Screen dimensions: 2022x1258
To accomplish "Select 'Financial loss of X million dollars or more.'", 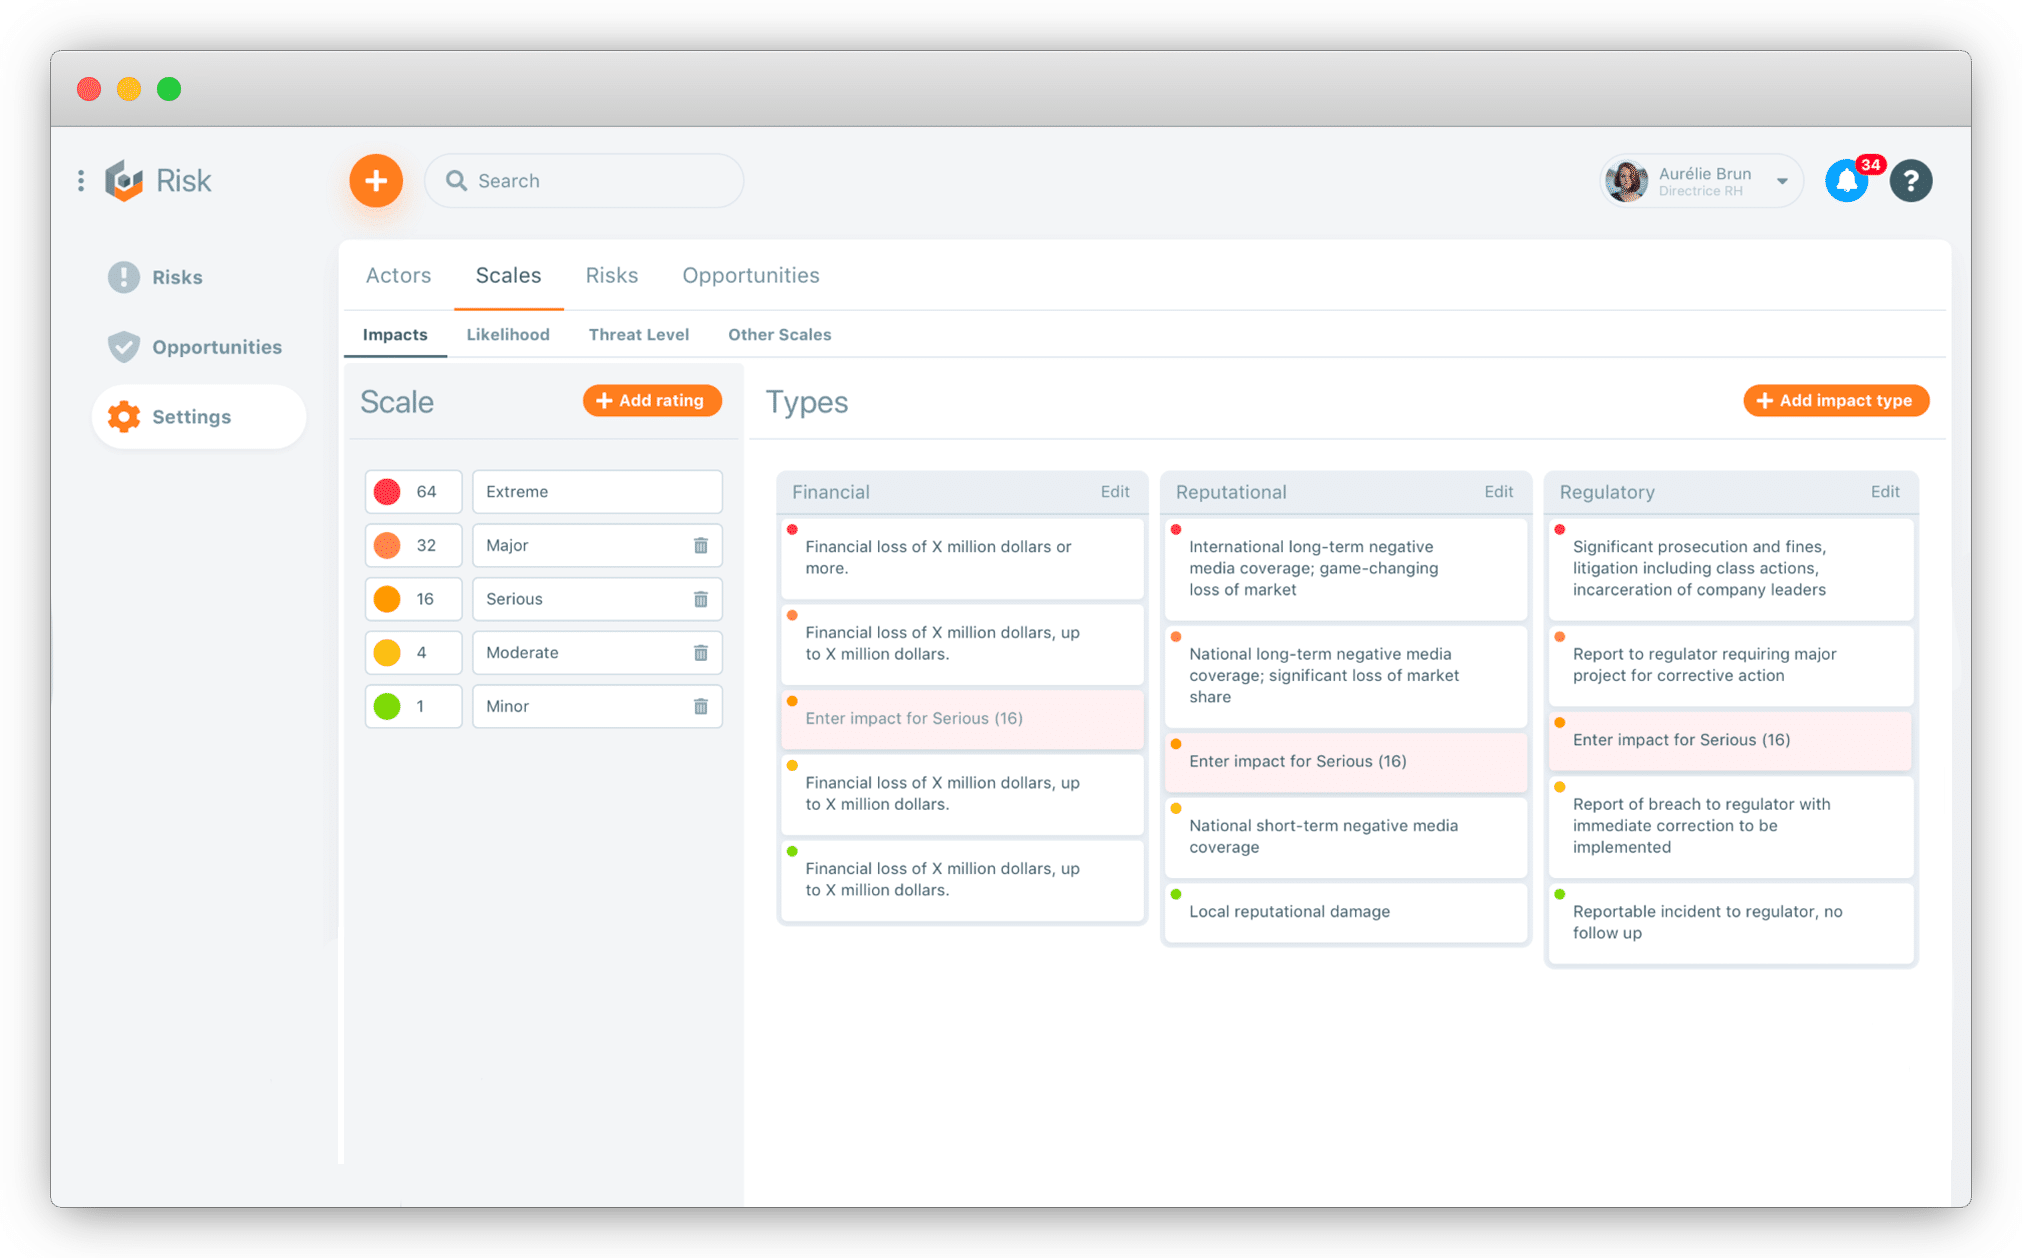I will (961, 558).
